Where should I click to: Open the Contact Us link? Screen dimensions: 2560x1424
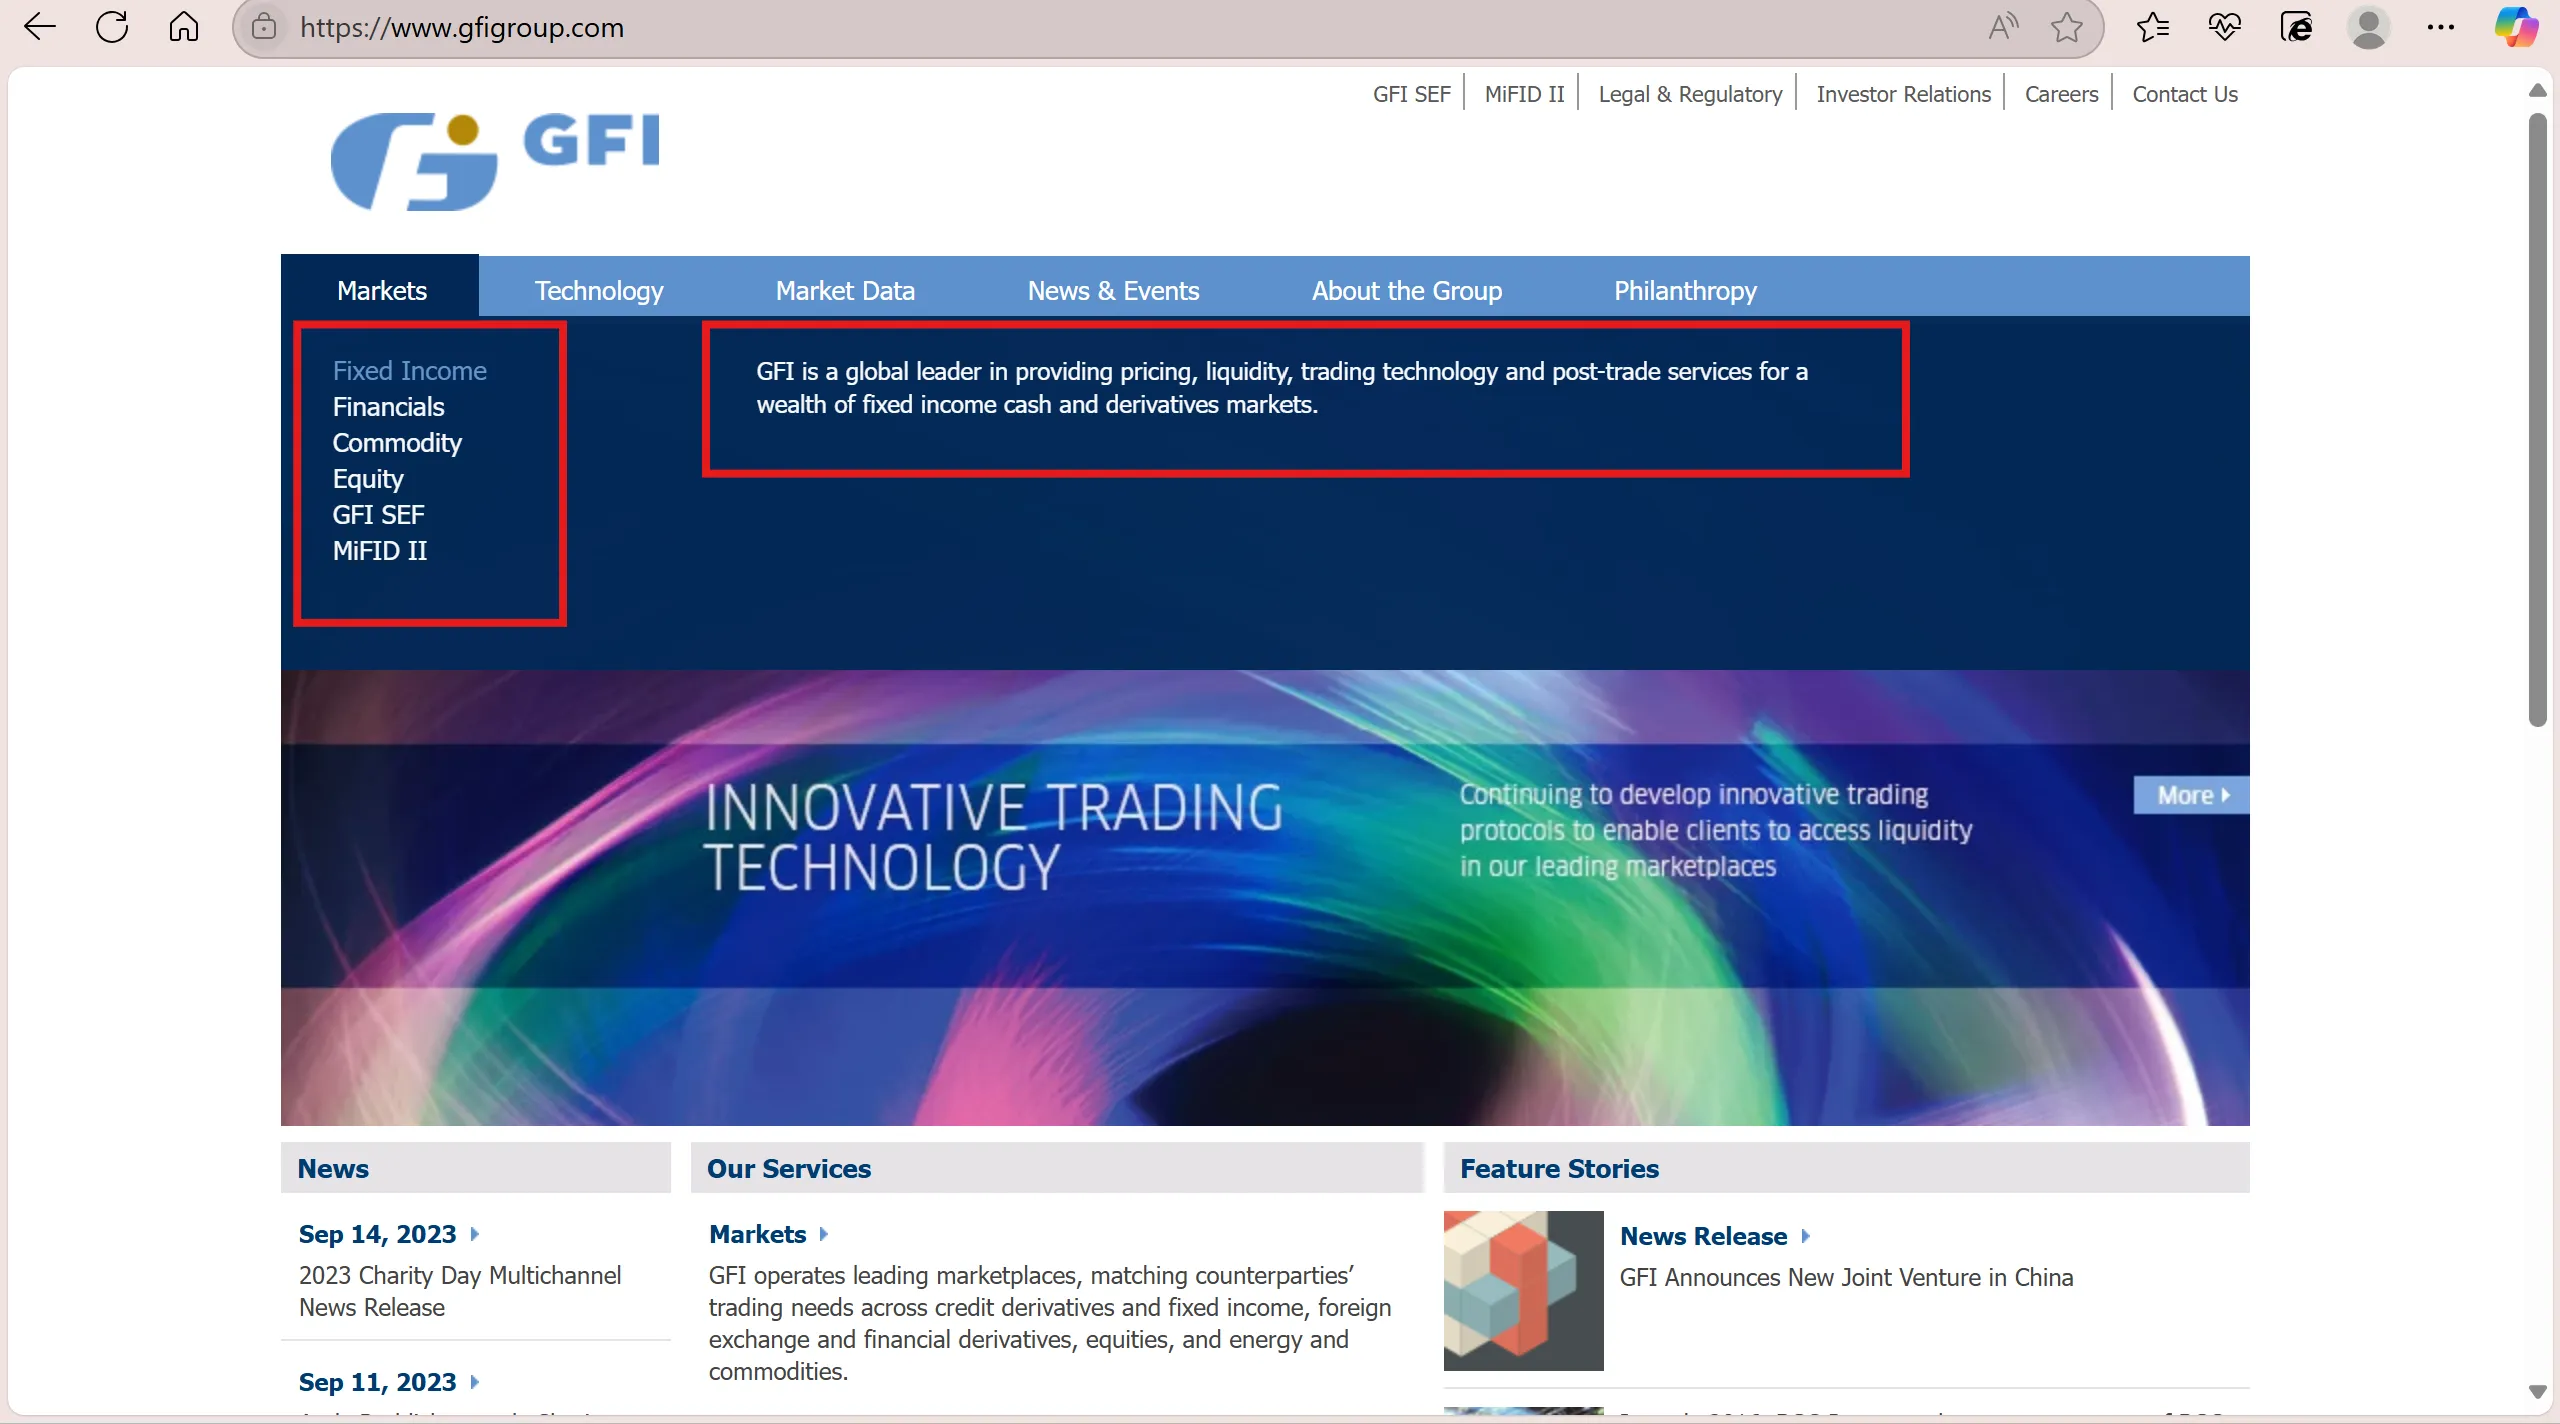2185,94
